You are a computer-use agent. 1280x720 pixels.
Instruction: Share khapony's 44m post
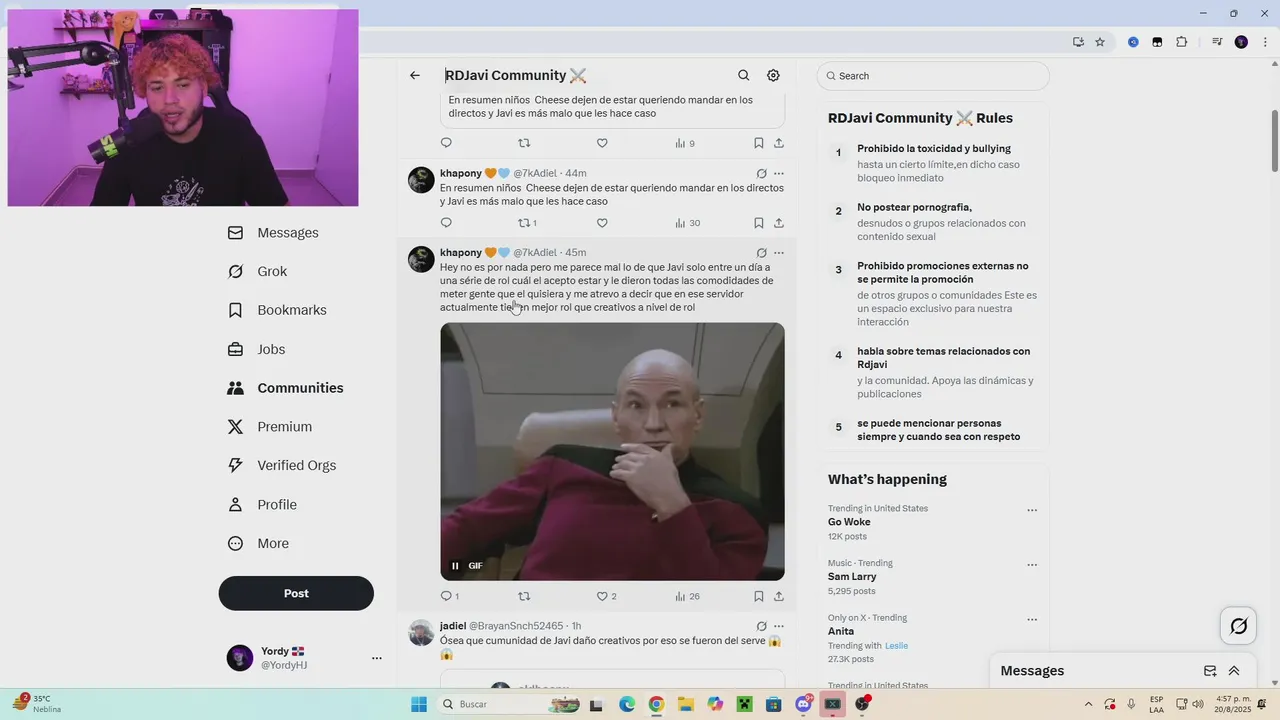[778, 223]
